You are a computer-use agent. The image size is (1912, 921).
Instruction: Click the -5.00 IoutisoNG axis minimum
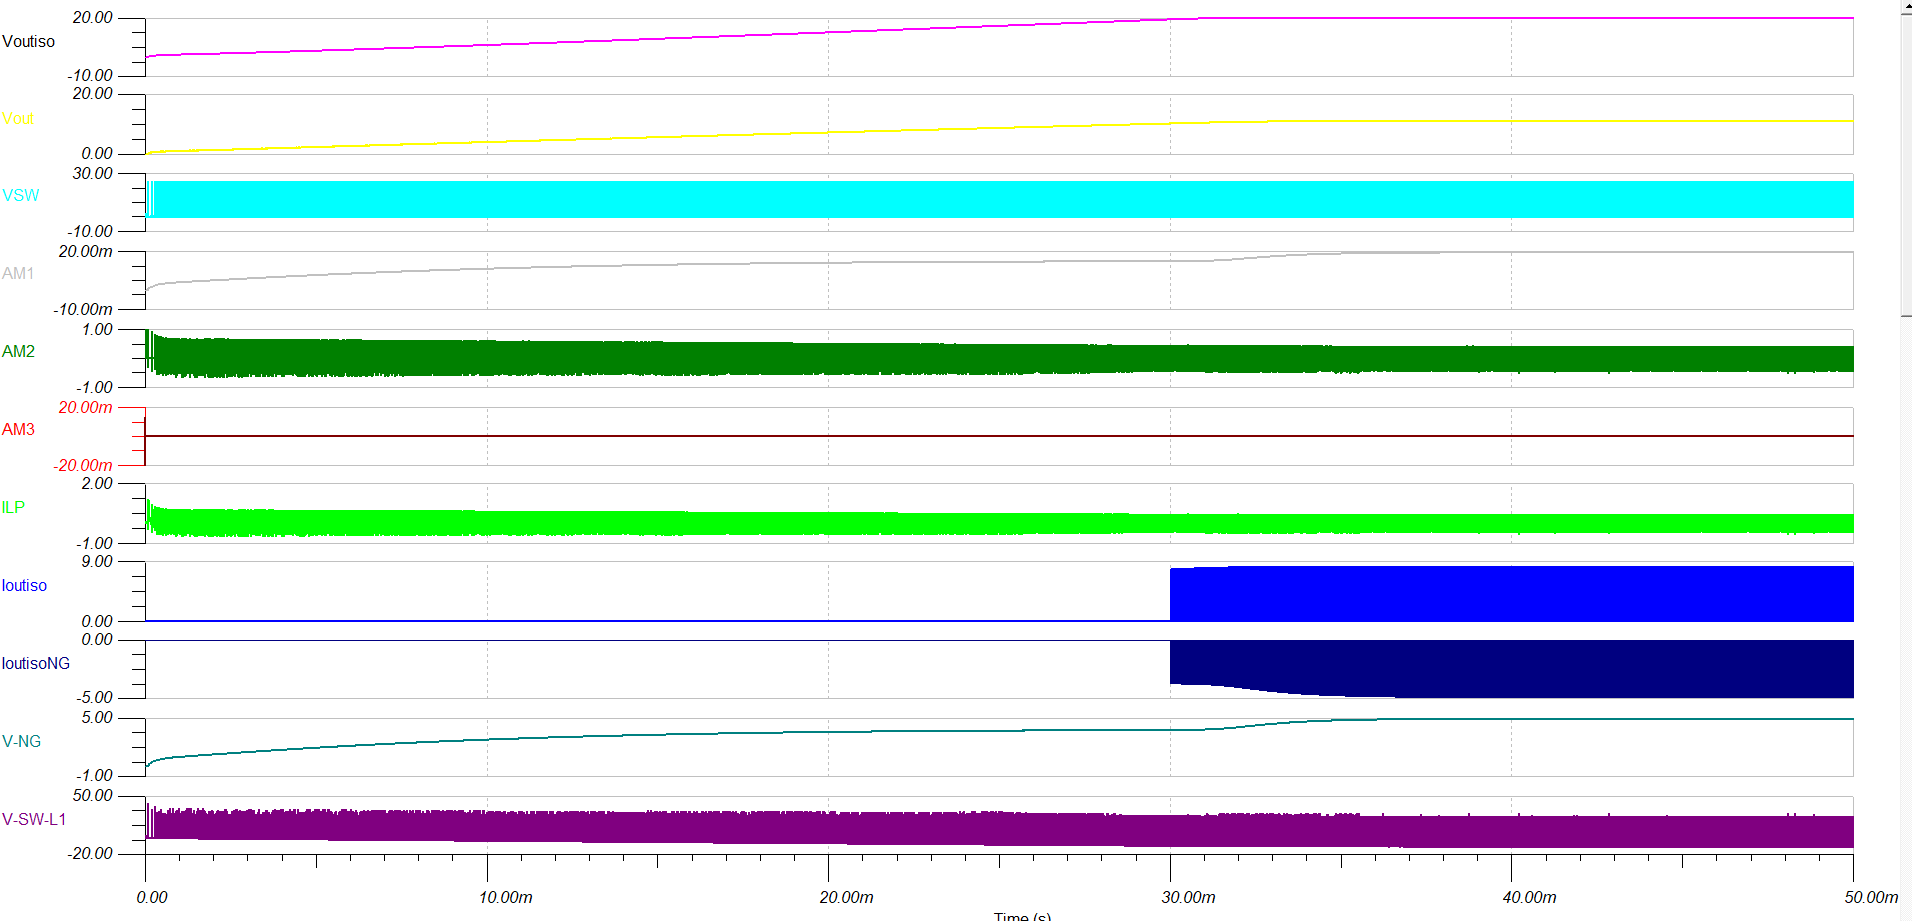(x=94, y=698)
